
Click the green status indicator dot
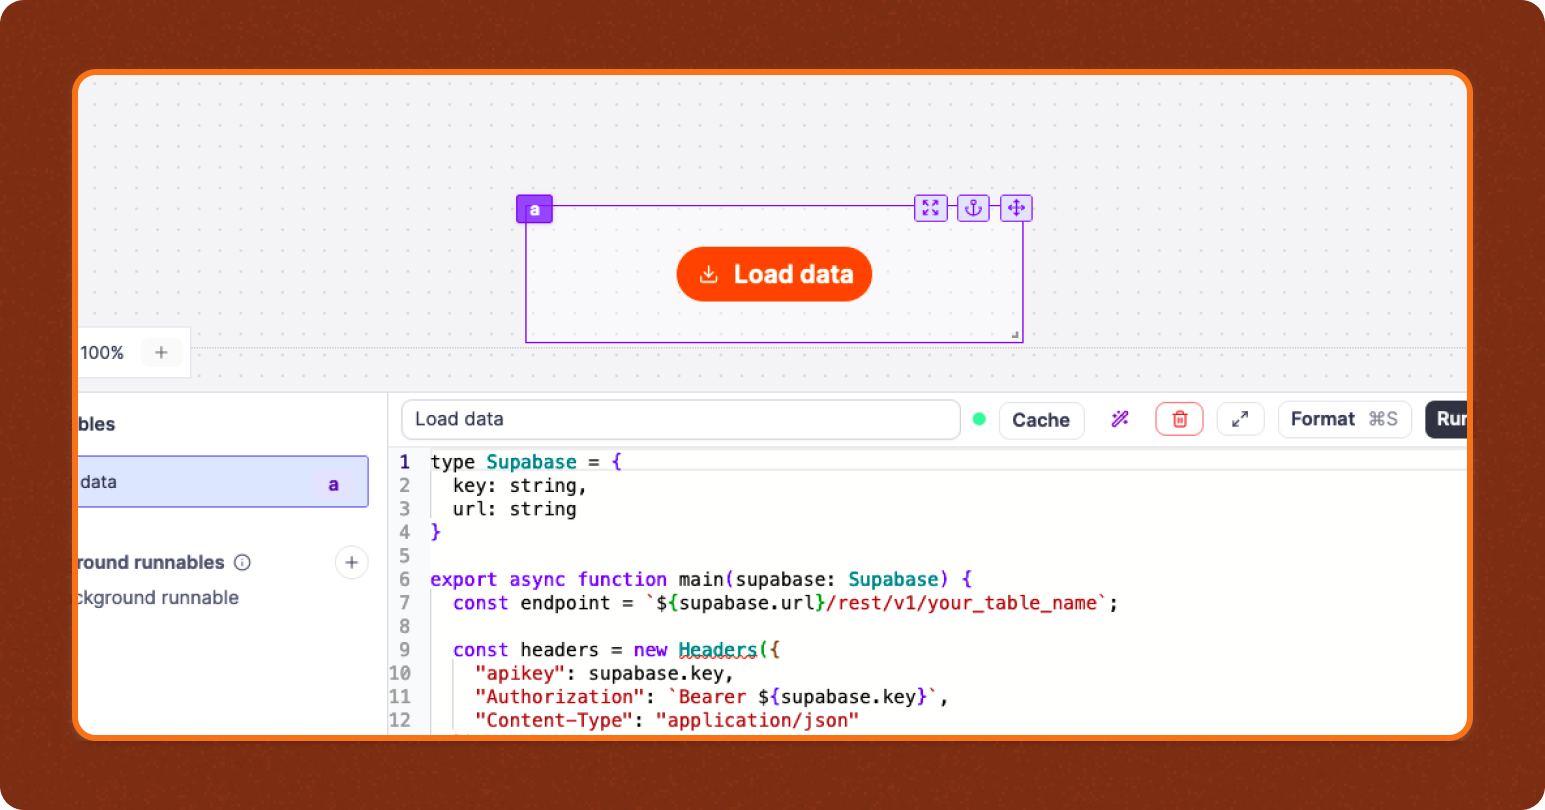click(980, 420)
